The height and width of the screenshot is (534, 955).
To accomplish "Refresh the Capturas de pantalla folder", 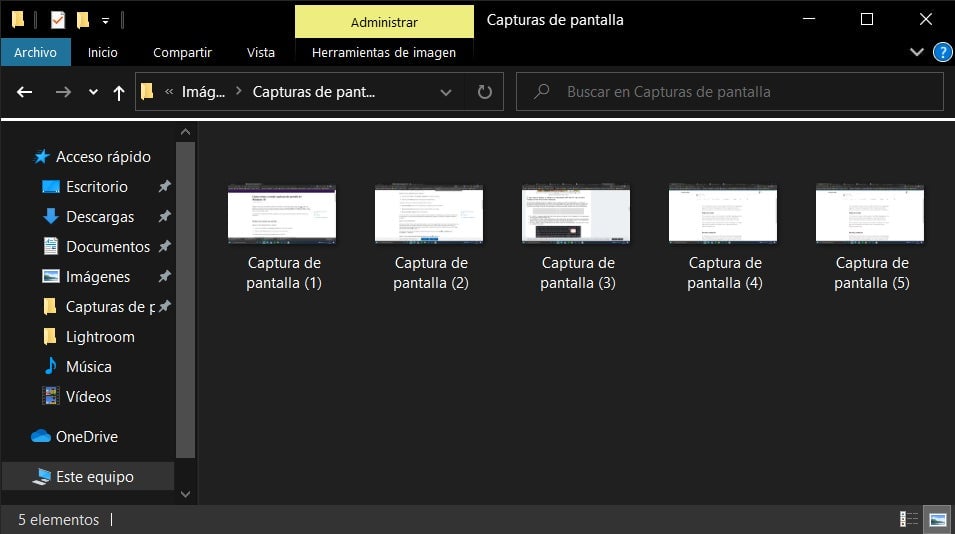I will [485, 92].
